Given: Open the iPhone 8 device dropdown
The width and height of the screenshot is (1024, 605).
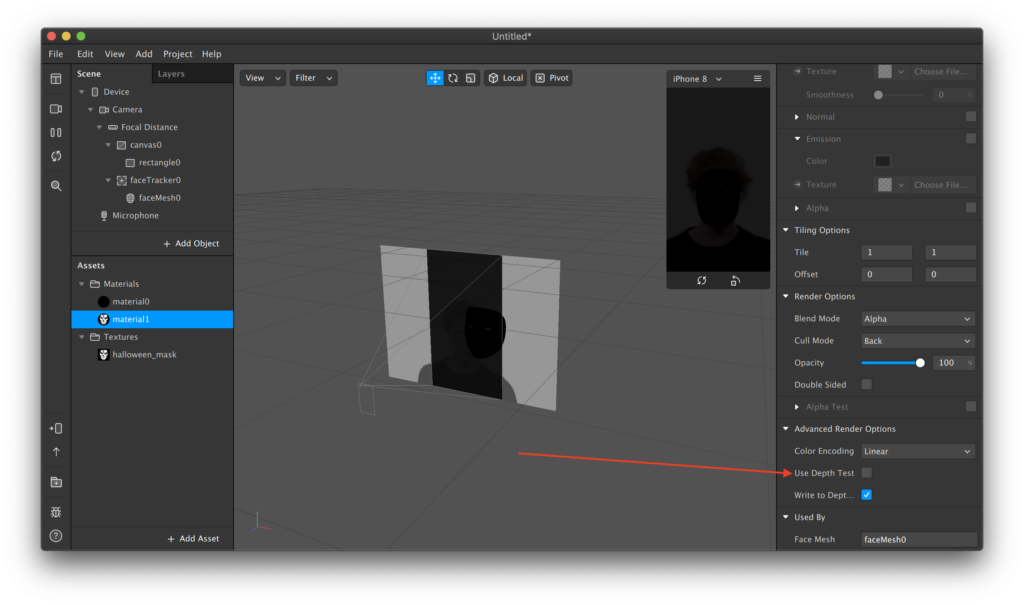Looking at the screenshot, I should point(697,79).
